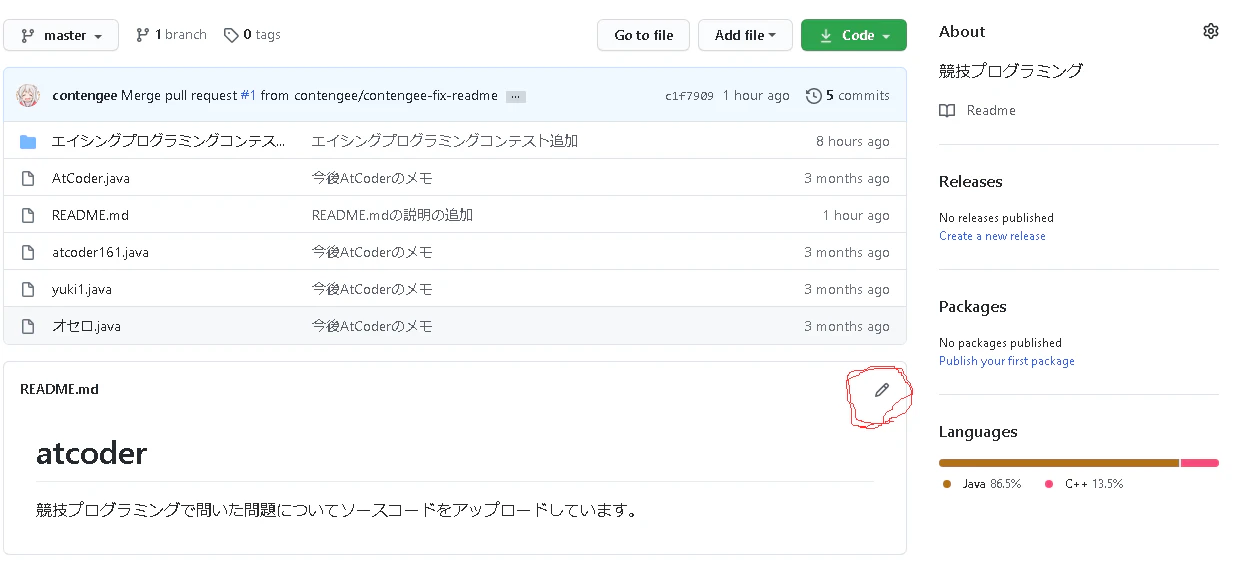Viewport: 1238px width, 581px height.
Task: Open the エイシングプログラミングコンテスト folder
Action: [168, 141]
